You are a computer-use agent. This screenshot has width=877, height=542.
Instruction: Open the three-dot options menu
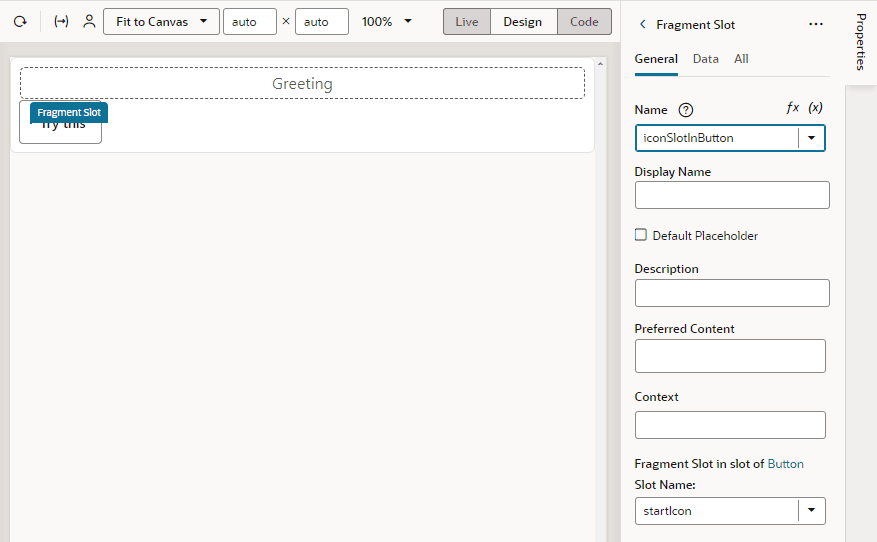tap(816, 24)
